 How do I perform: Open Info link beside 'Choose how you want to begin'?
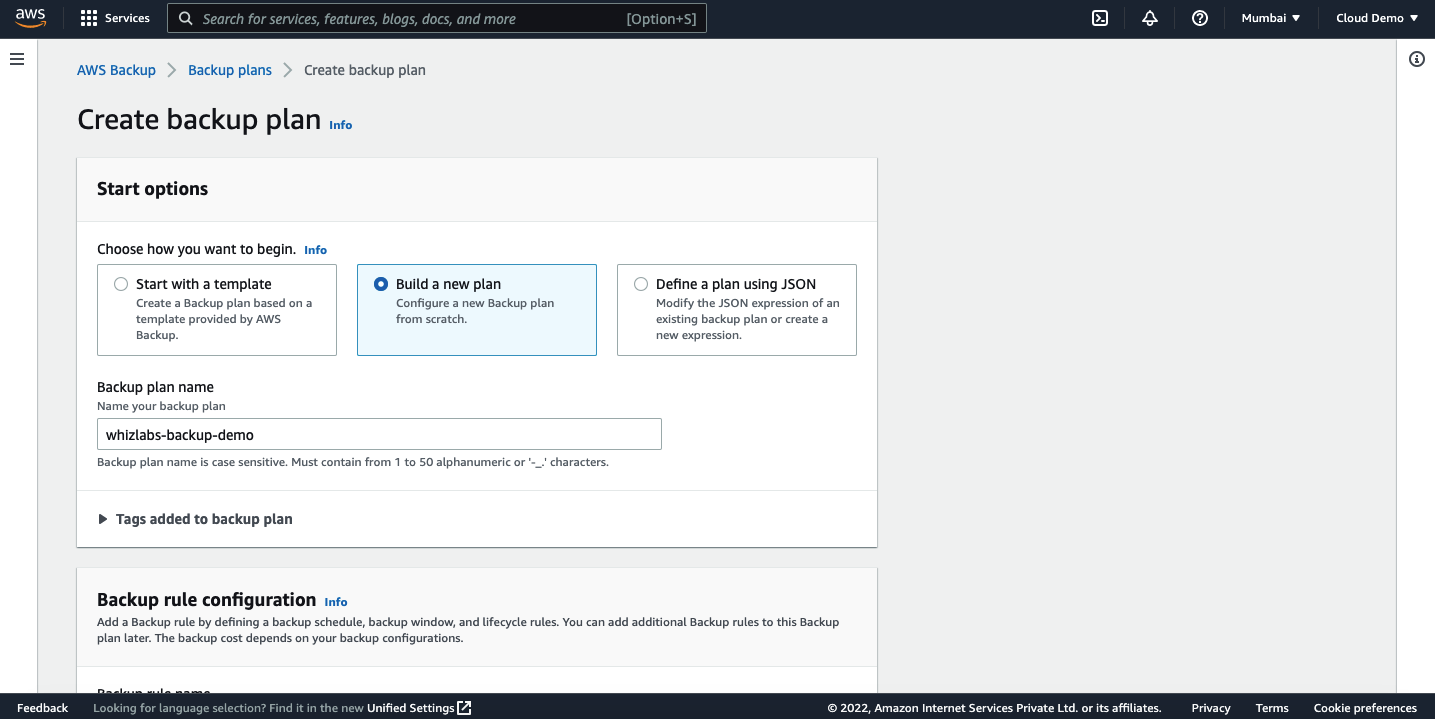click(x=315, y=250)
